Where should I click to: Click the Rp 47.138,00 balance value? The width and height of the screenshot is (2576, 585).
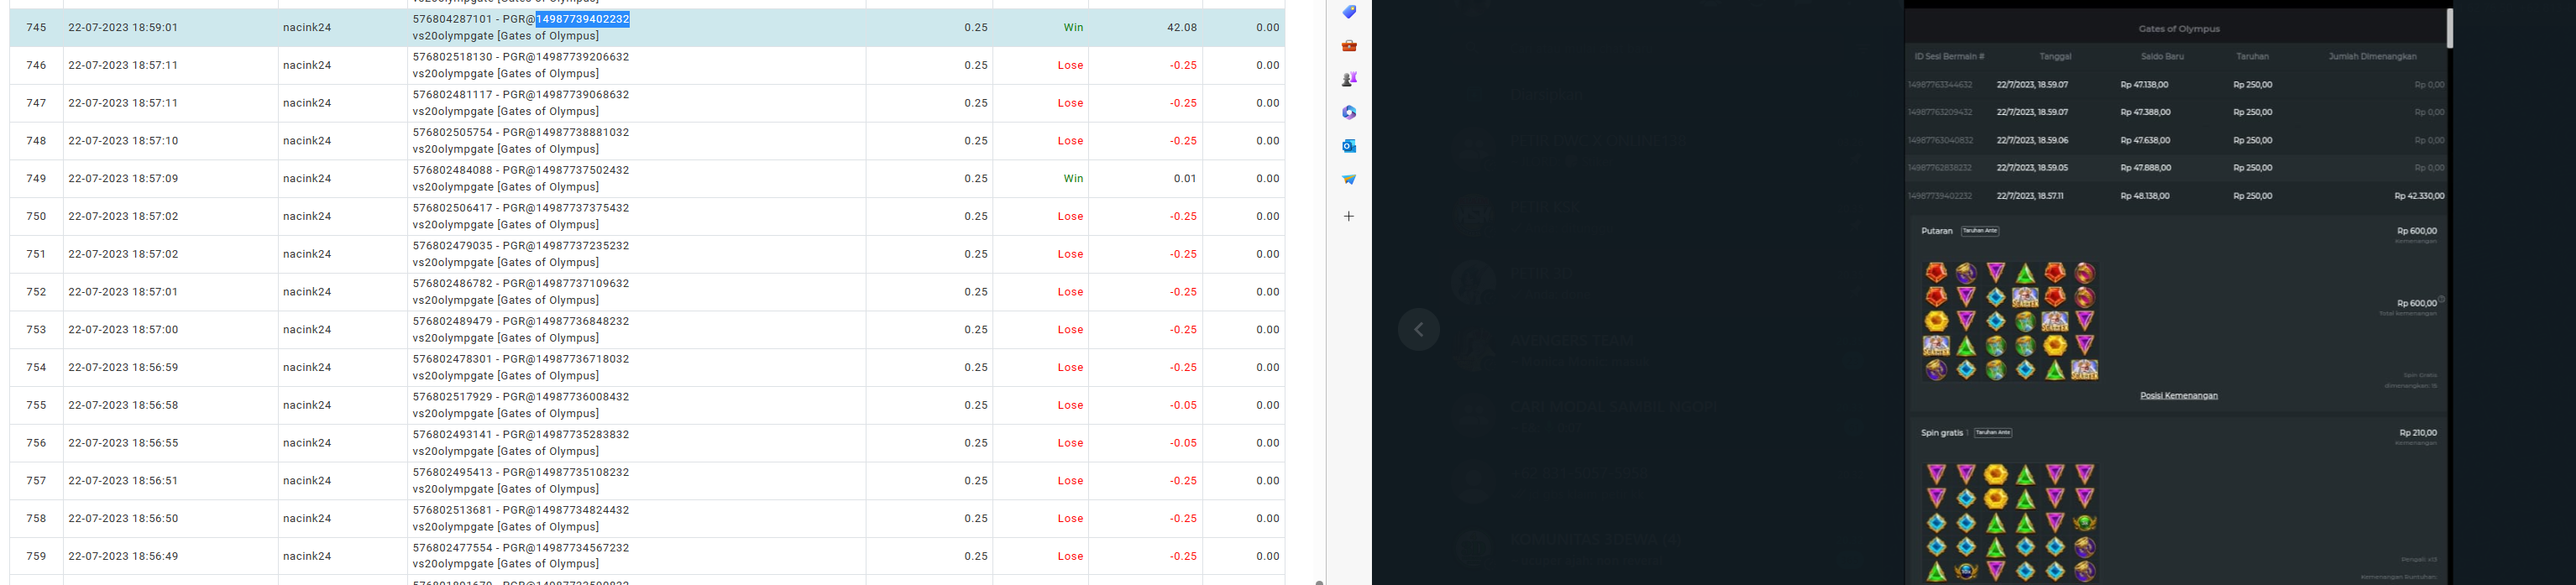(2144, 85)
